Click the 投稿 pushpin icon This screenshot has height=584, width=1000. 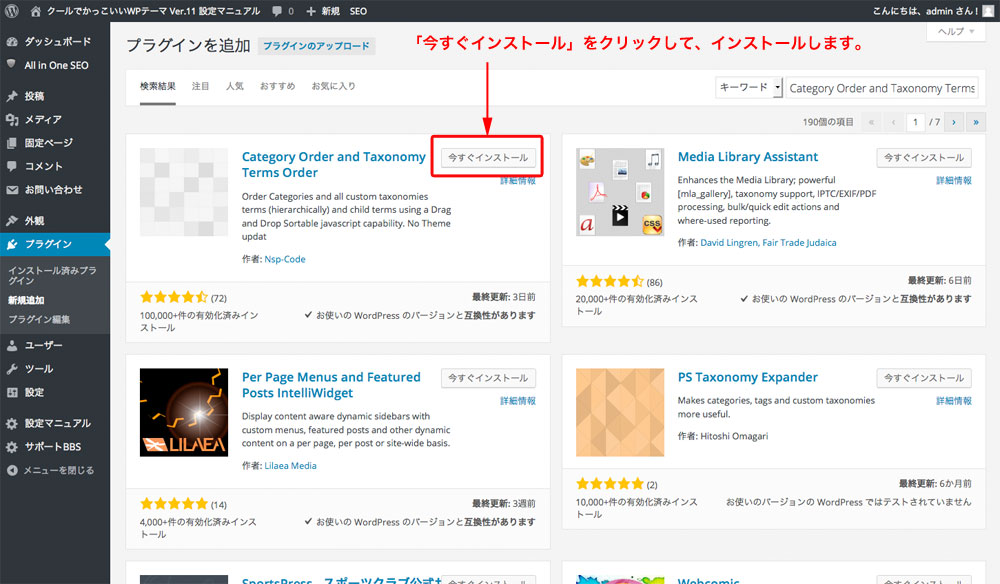(11, 96)
